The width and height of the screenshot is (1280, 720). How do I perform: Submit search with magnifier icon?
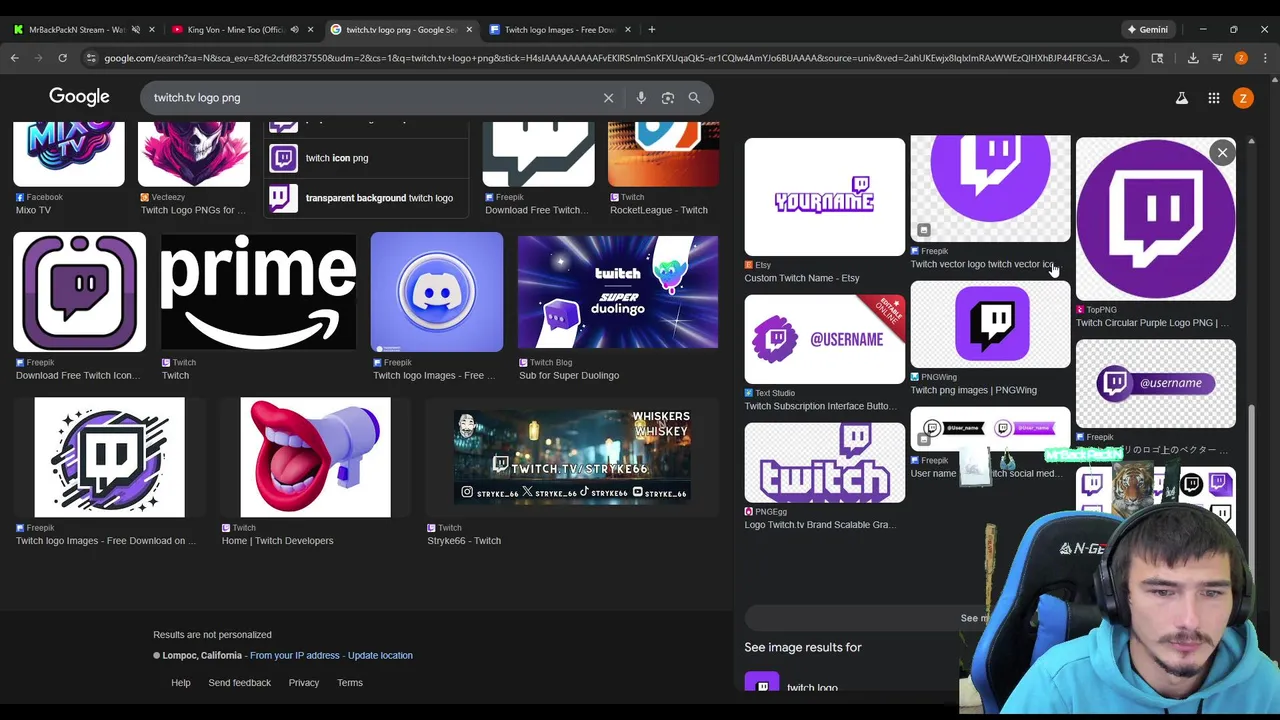point(694,98)
